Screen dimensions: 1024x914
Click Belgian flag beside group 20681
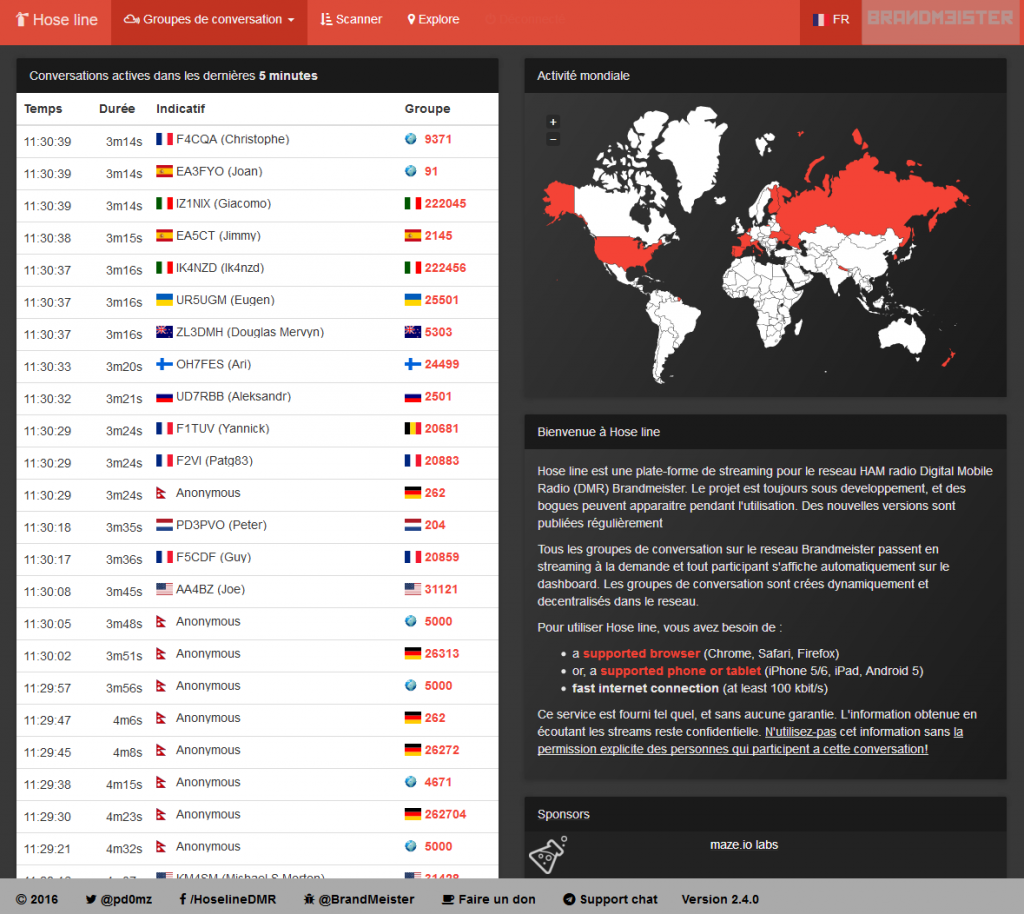coord(413,428)
